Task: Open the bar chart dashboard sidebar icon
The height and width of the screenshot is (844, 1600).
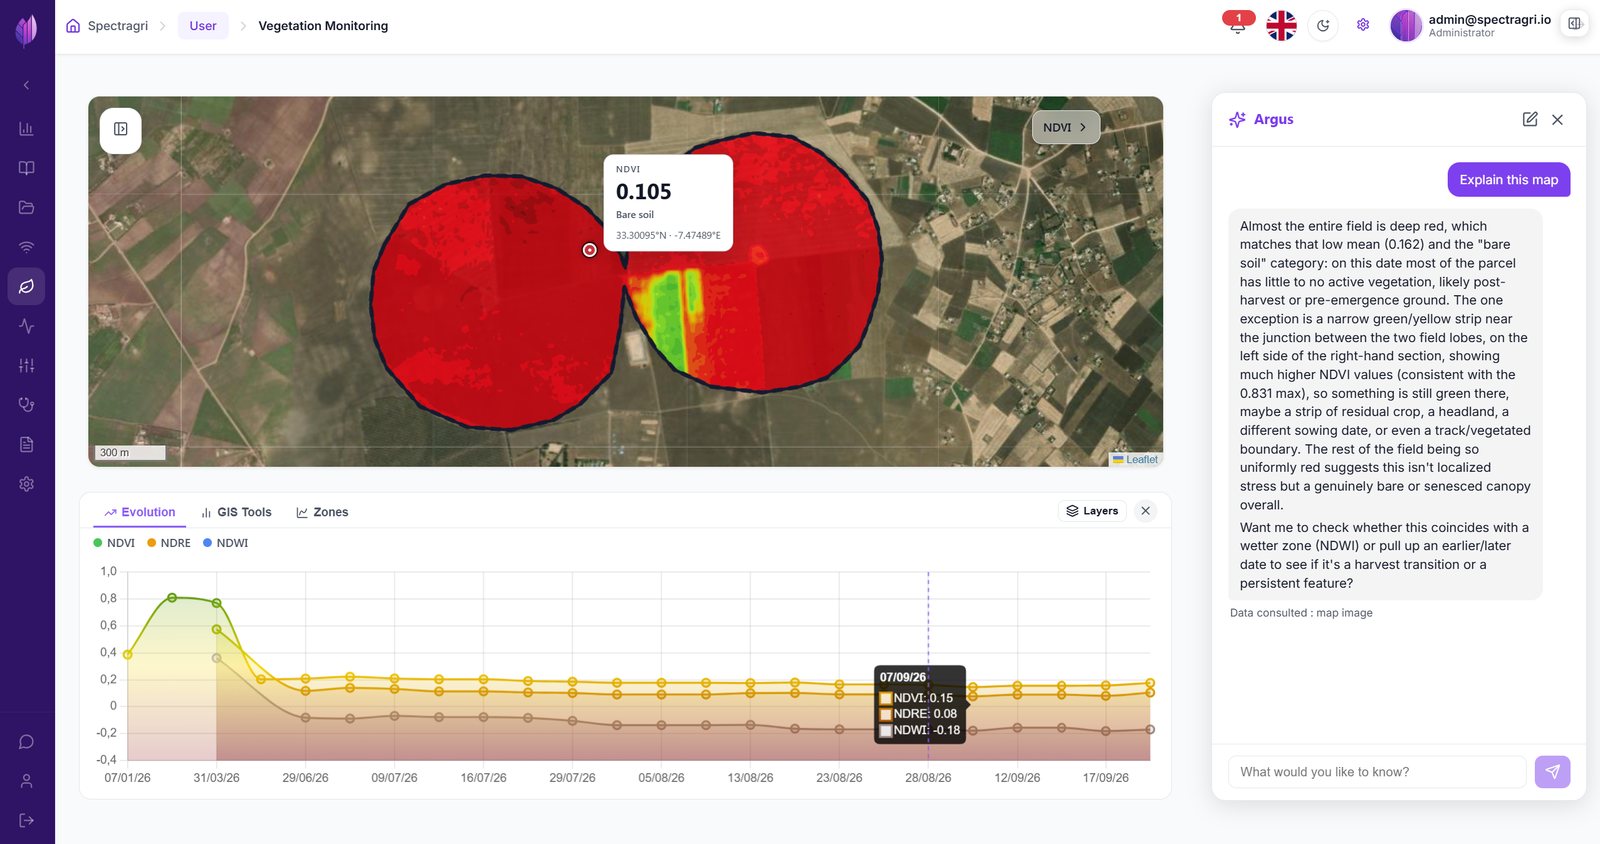Action: point(27,129)
